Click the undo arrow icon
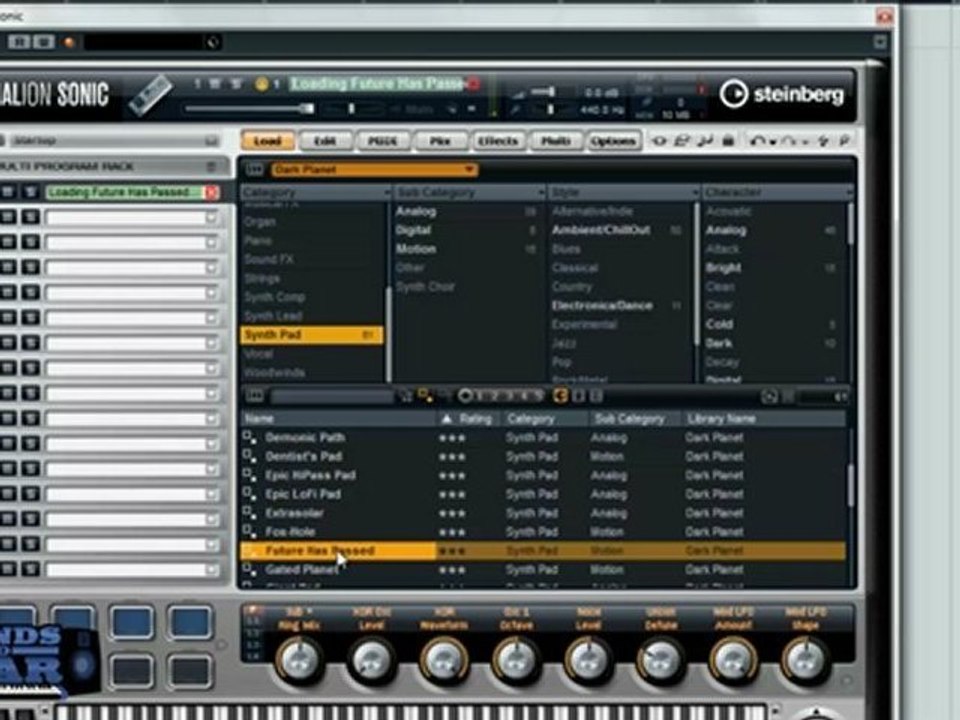Image resolution: width=960 pixels, height=720 pixels. [758, 141]
